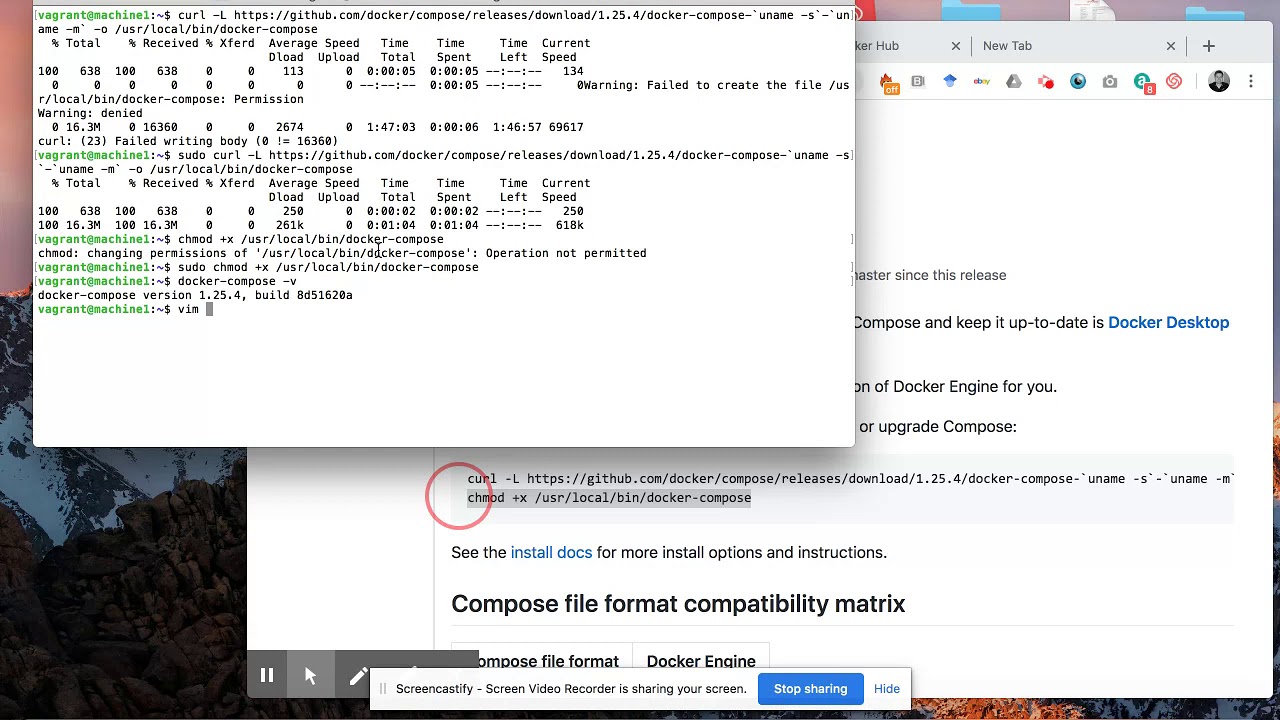
Task: Click the 'Operation not permitted' error line
Action: coord(342,254)
